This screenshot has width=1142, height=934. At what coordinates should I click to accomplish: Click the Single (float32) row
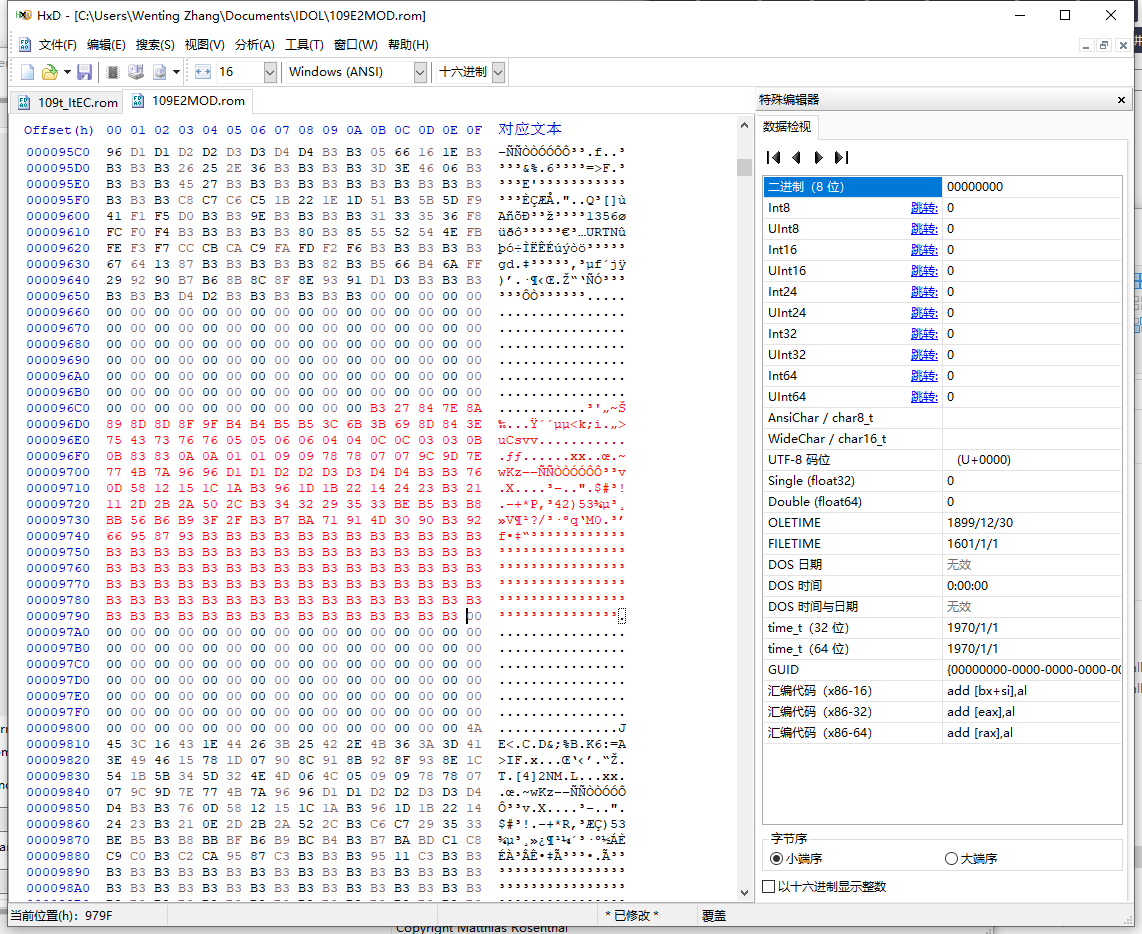pyautogui.click(x=942, y=481)
